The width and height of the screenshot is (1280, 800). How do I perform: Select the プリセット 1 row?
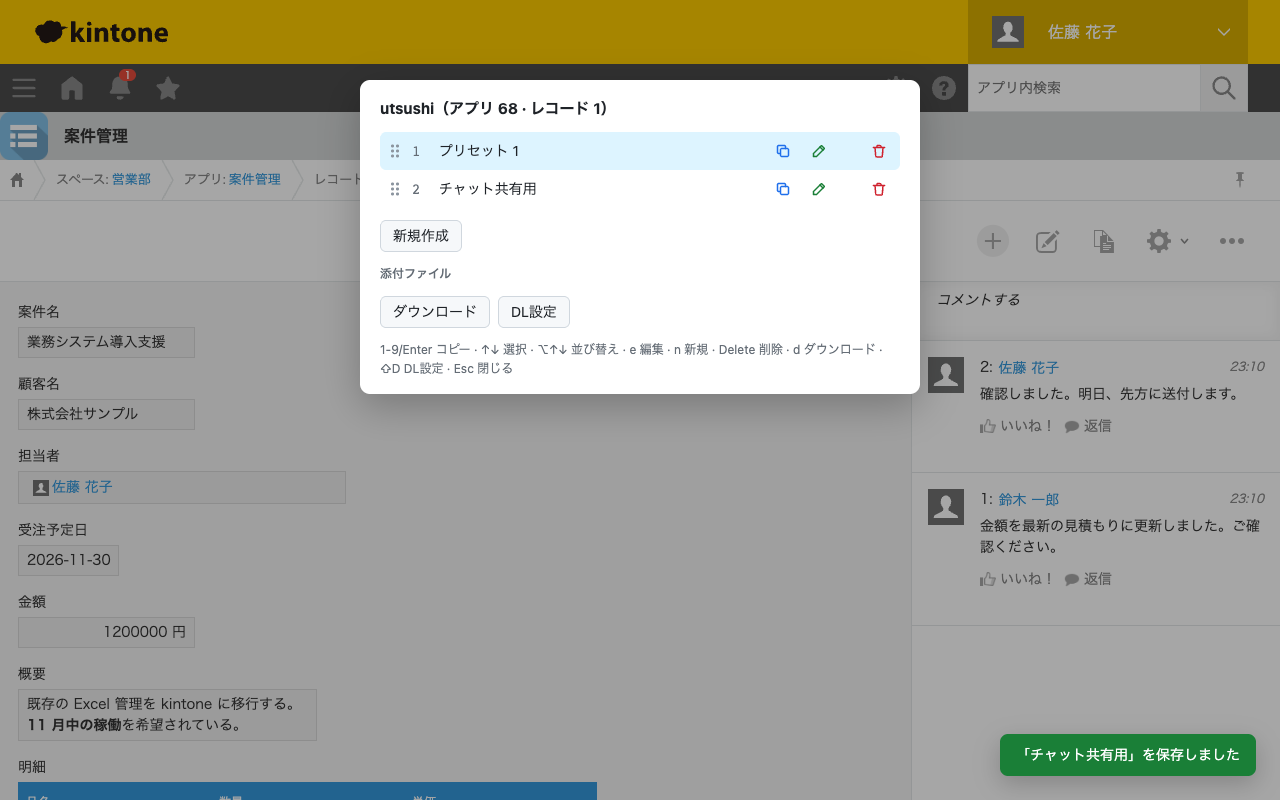(x=640, y=151)
